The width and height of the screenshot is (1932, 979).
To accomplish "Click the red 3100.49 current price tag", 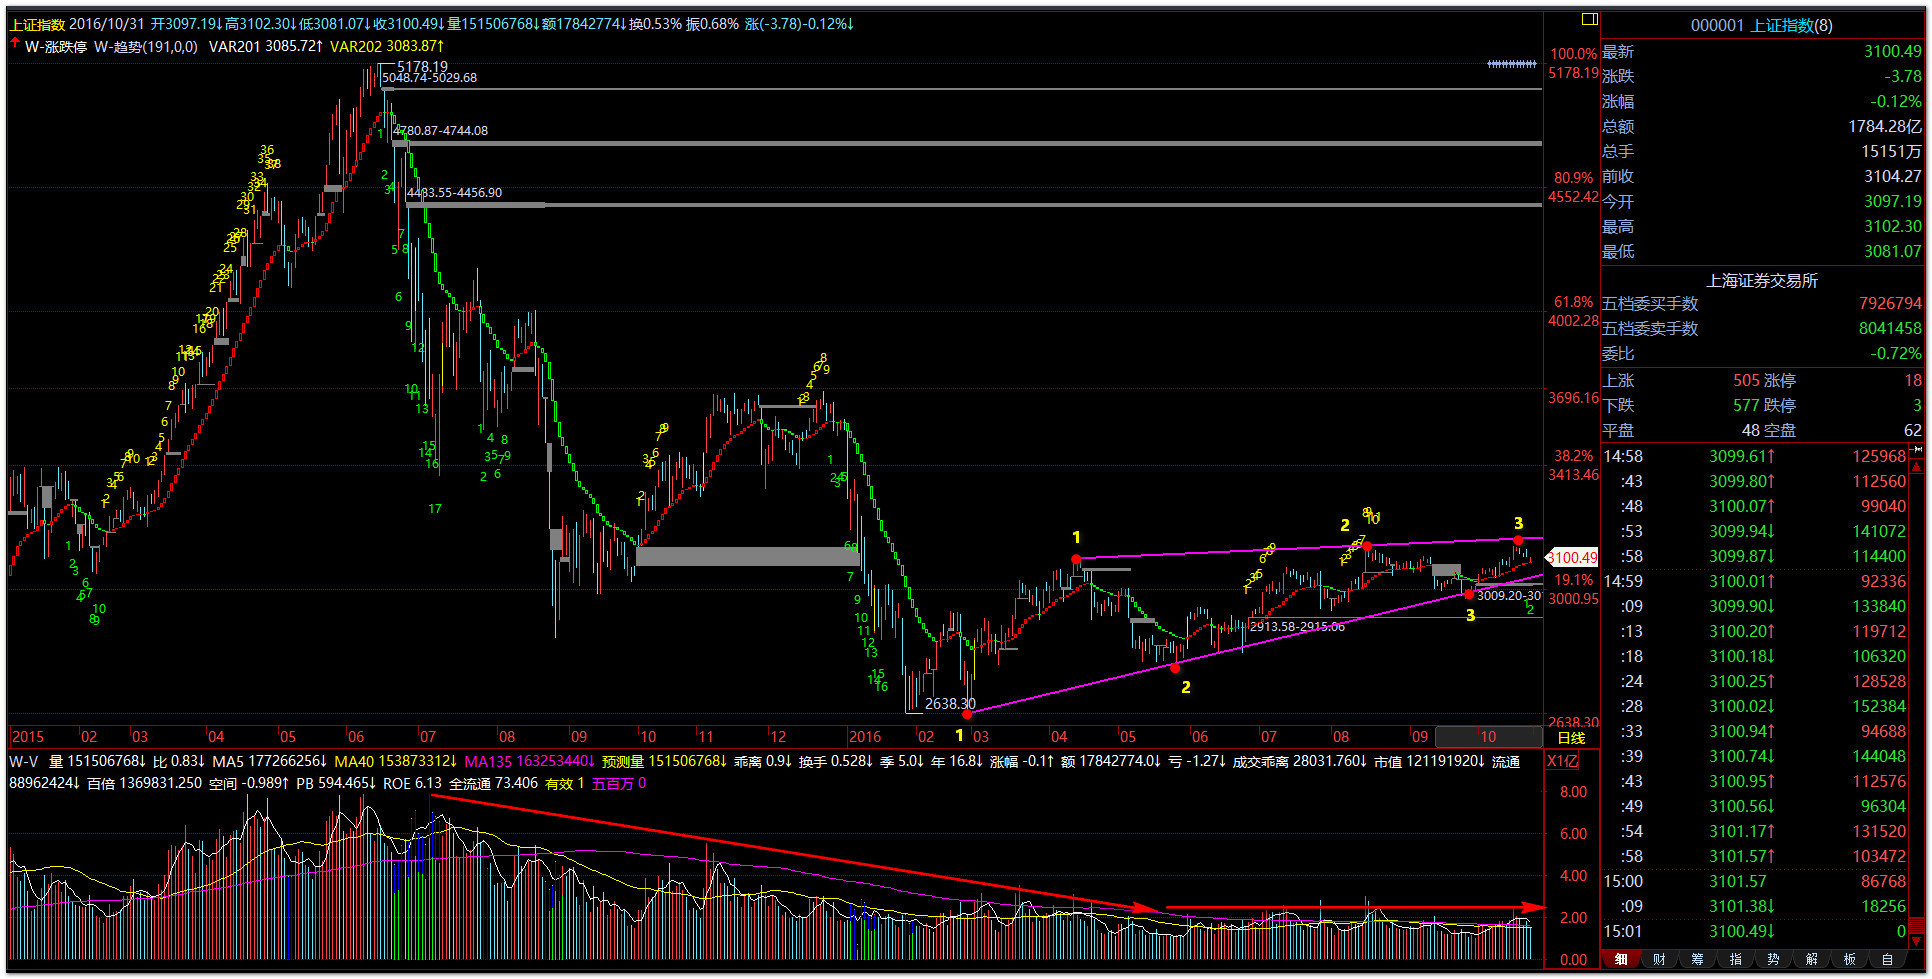I will coord(1572,557).
